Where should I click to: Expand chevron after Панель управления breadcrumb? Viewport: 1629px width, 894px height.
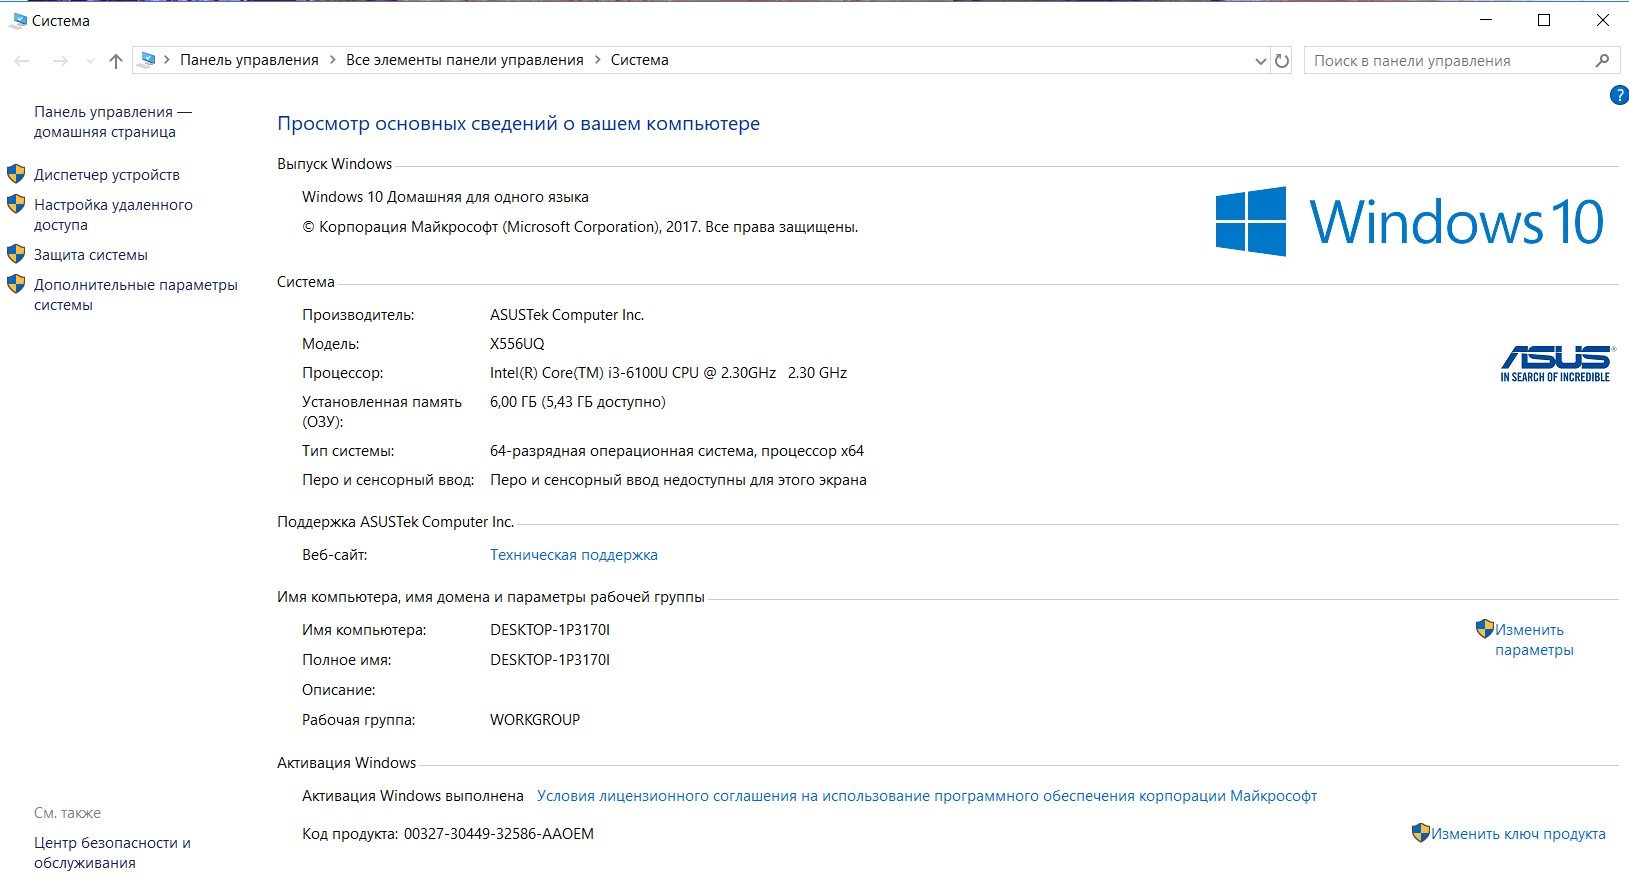pos(333,60)
